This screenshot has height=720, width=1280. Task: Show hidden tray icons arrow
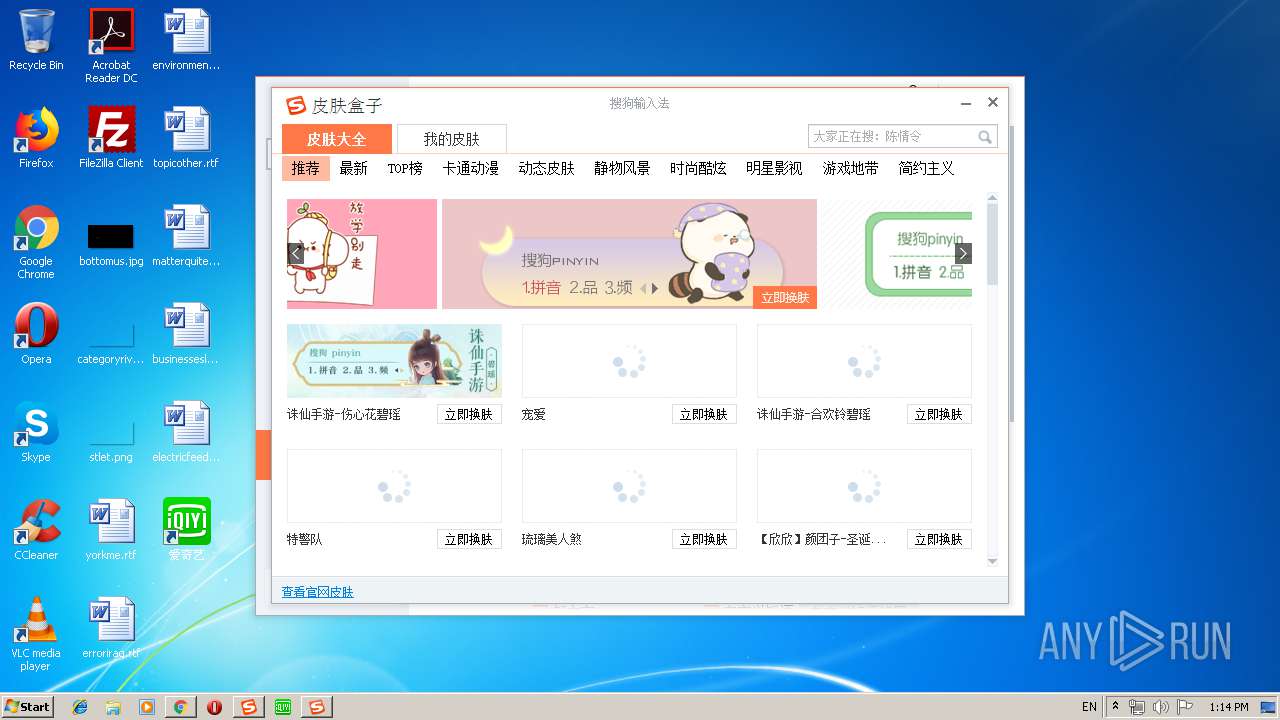click(x=1115, y=707)
